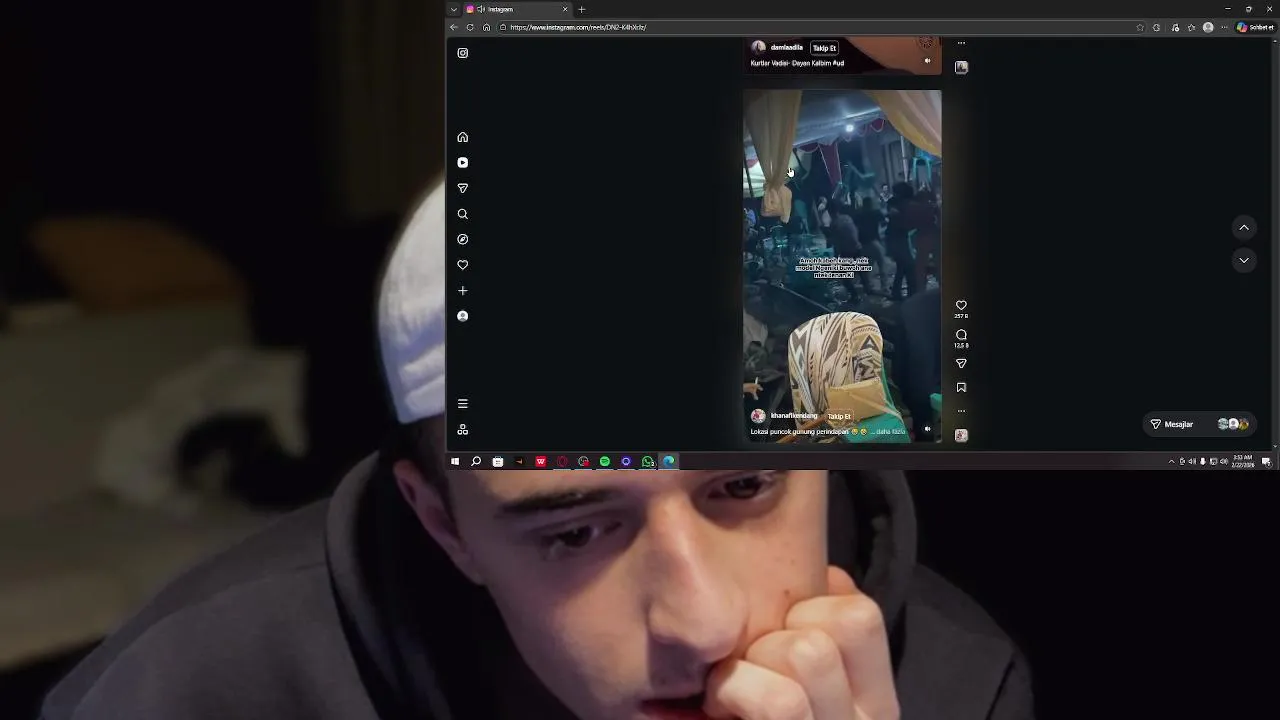Open your profile avatar in the sidebar
Image resolution: width=1280 pixels, height=720 pixels.
[x=462, y=316]
